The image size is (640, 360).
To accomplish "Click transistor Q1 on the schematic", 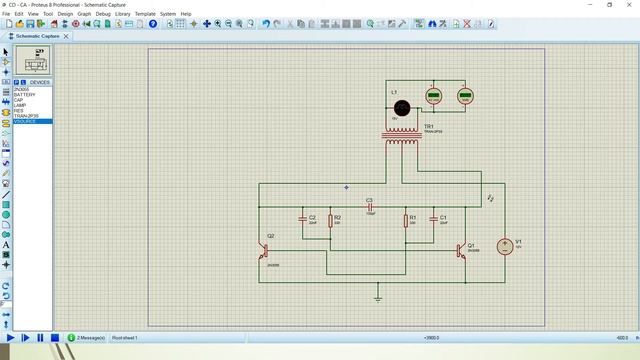I will 462,251.
